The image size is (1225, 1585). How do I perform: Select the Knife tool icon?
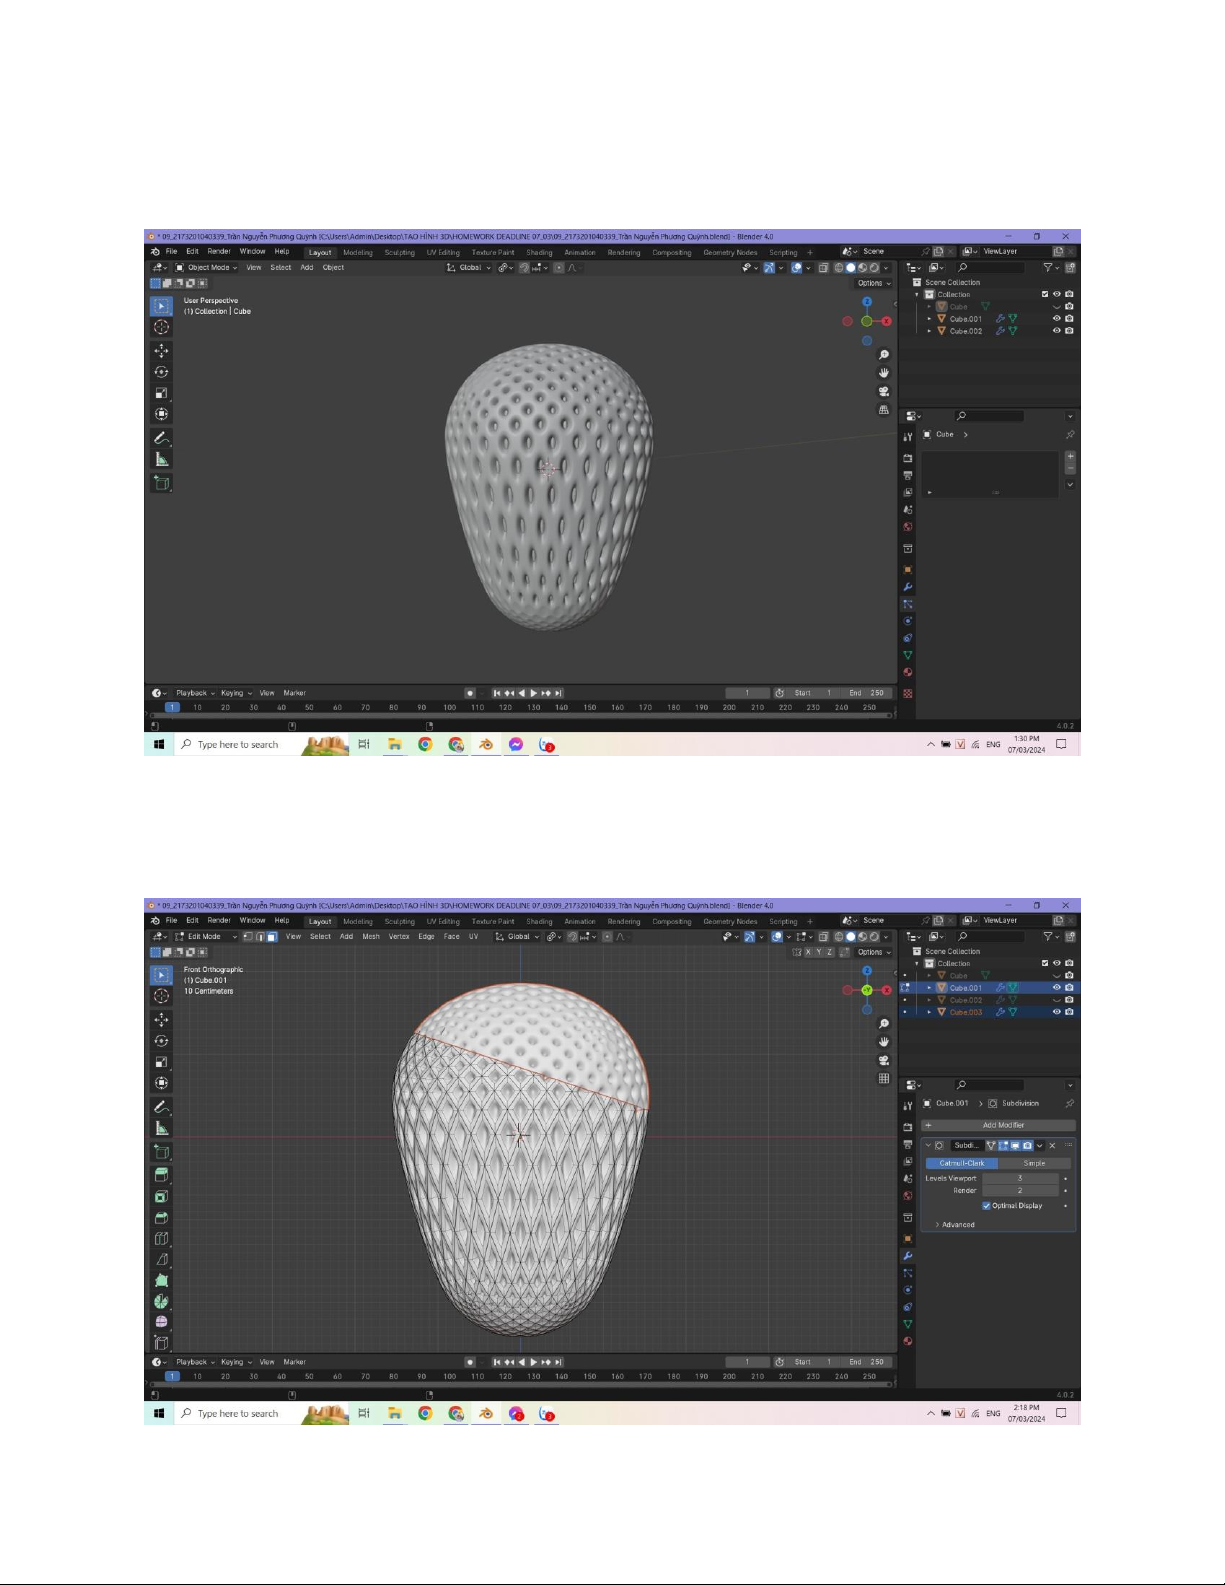(161, 1259)
